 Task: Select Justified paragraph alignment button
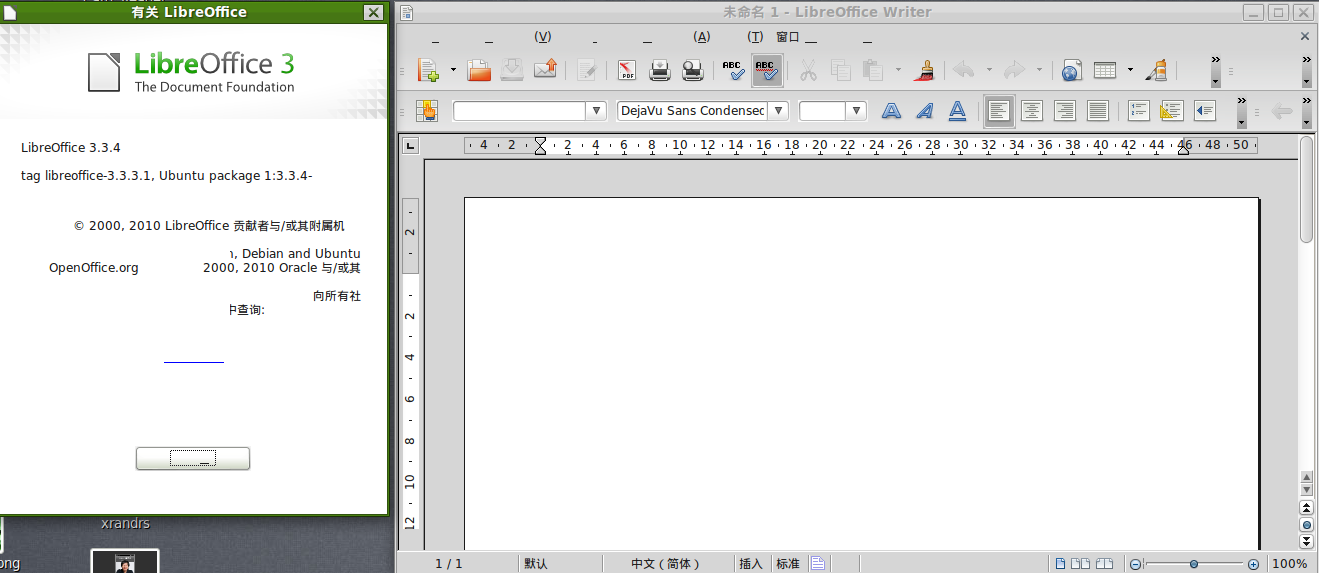[x=1097, y=111]
